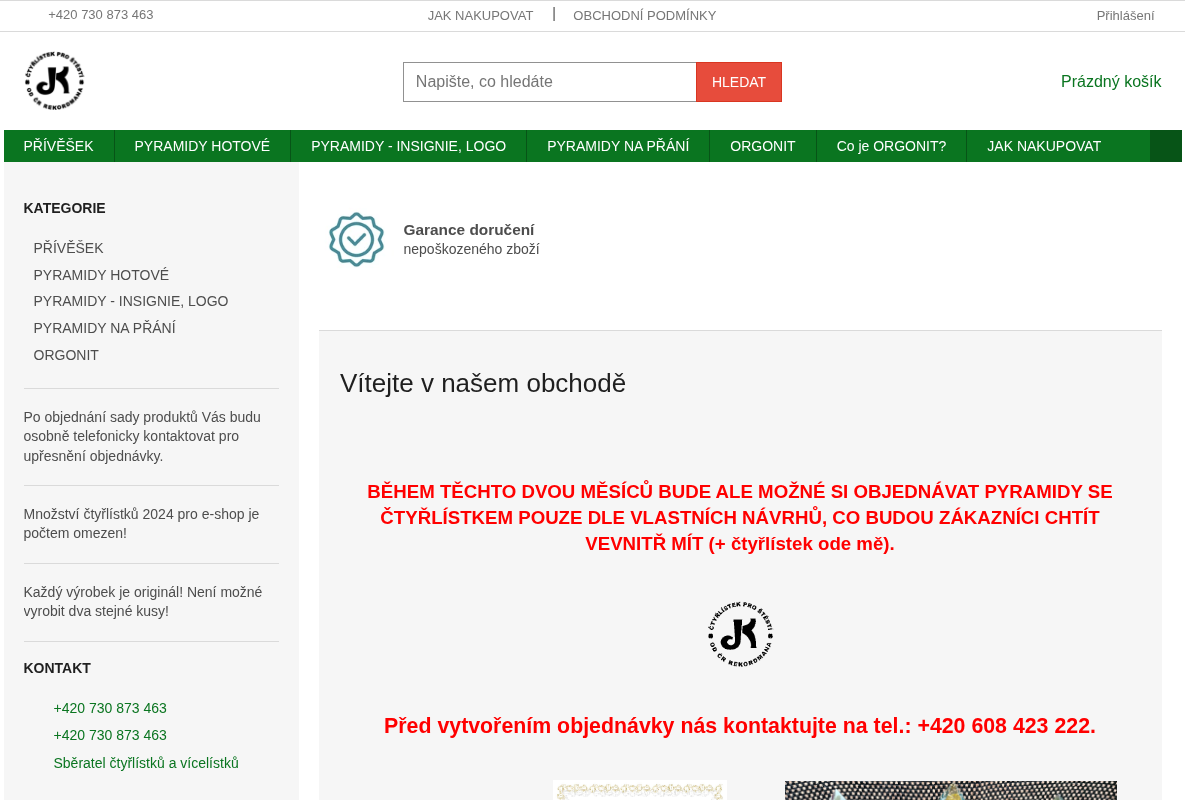The image size is (1200, 800).
Task: Click the Garance doručení heading
Action: pyautogui.click(x=469, y=230)
